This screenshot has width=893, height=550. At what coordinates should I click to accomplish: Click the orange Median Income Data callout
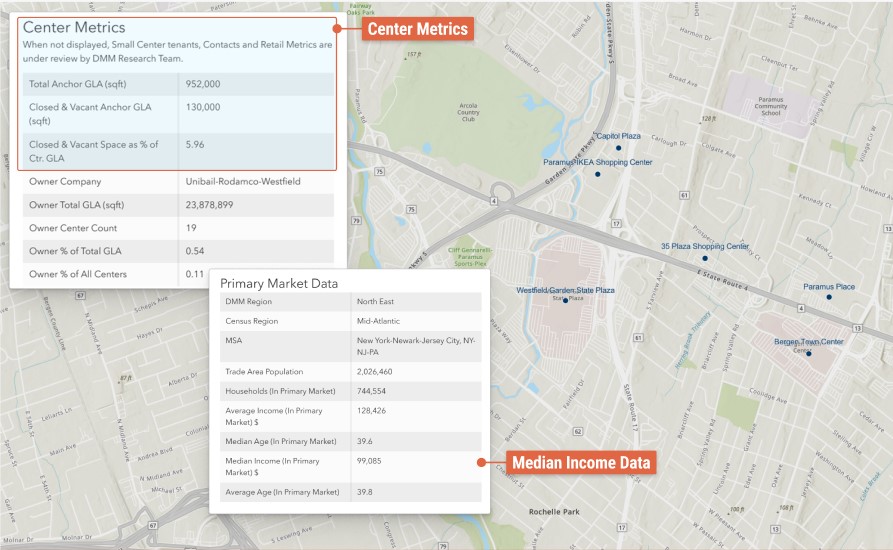pyautogui.click(x=581, y=463)
